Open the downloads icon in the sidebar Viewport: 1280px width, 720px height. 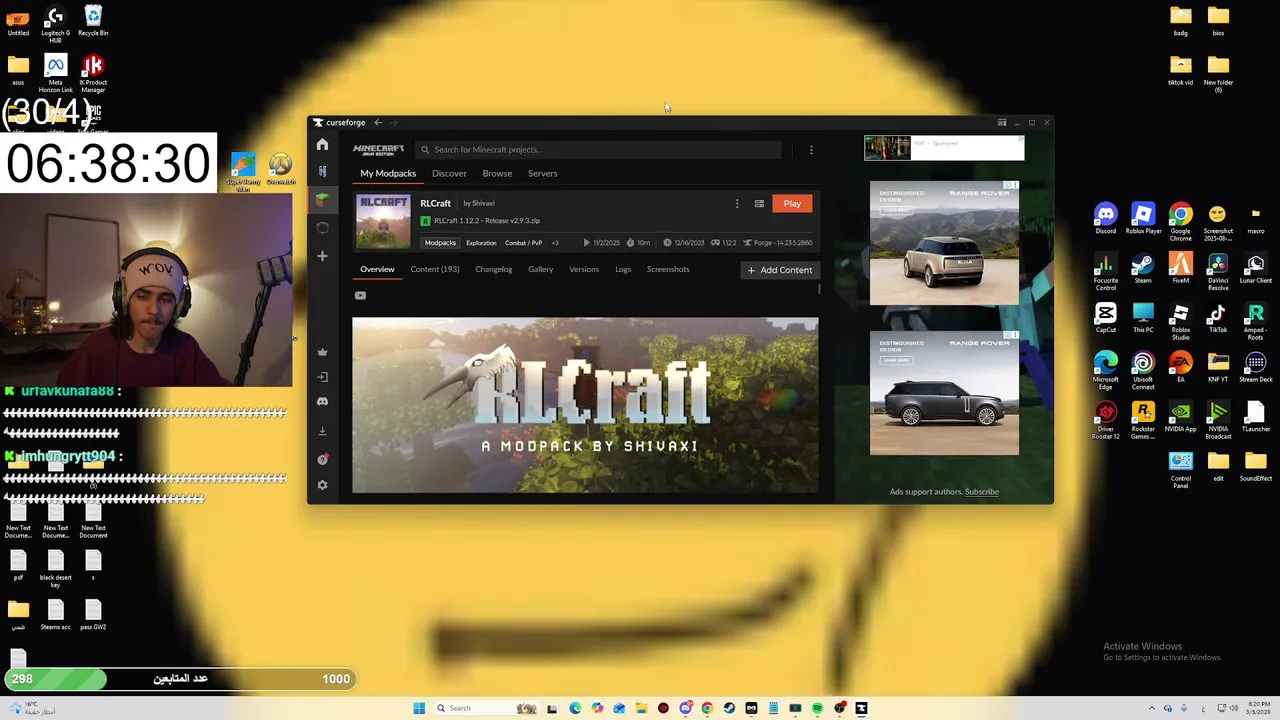322,431
